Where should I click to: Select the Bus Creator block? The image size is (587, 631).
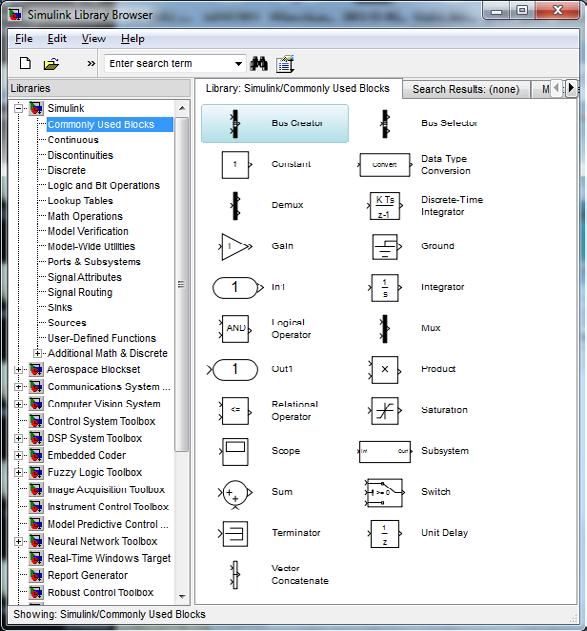(275, 124)
